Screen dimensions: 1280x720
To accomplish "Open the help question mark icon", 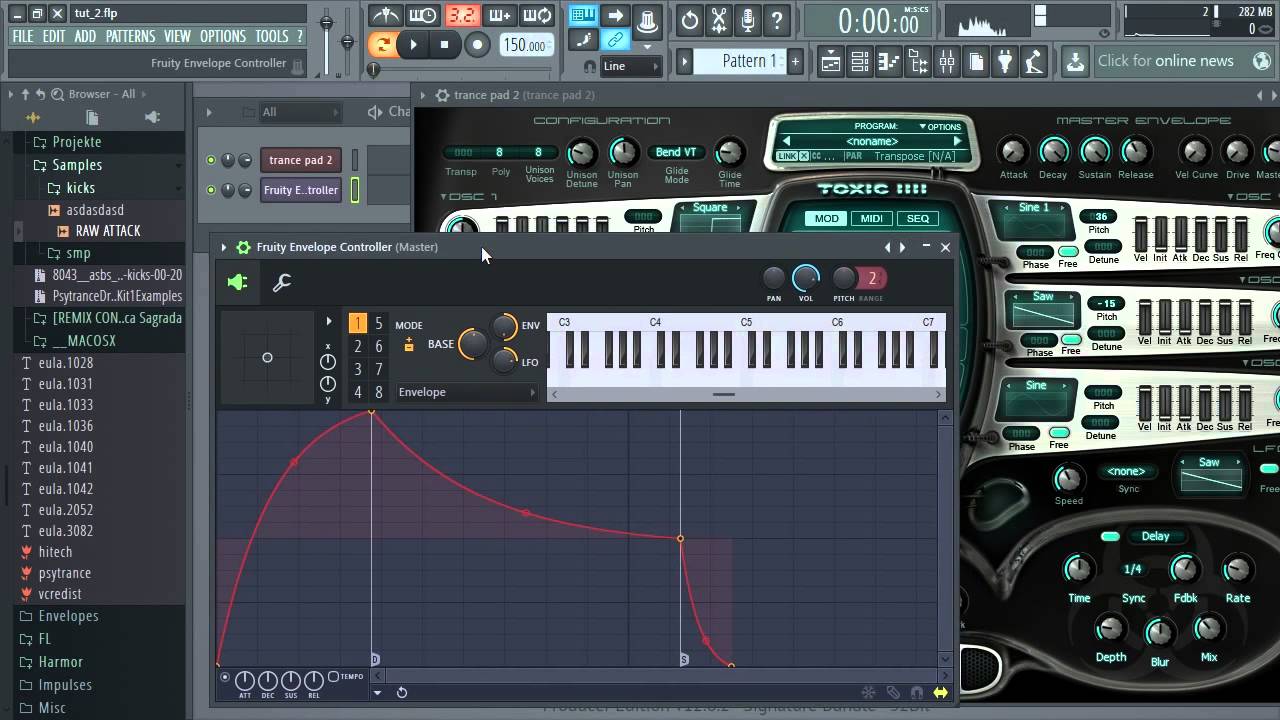I will click(777, 20).
